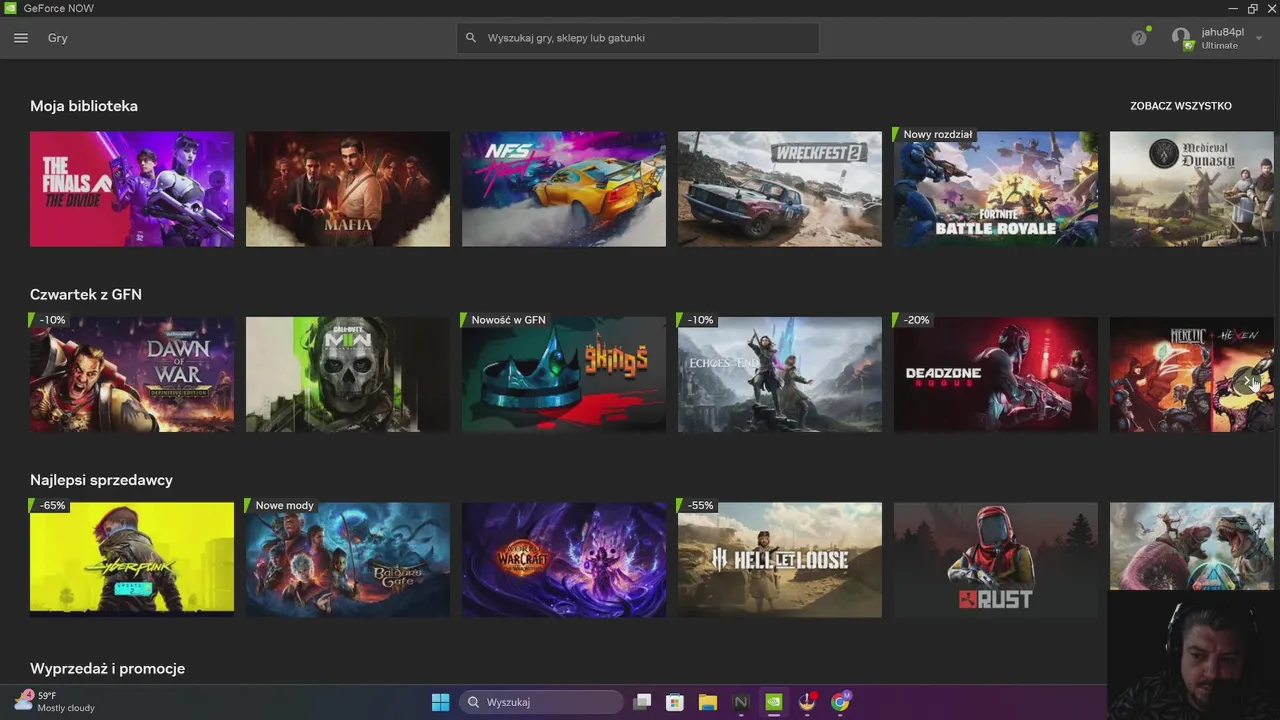
Task: Open Chrome from the taskbar
Action: point(840,702)
